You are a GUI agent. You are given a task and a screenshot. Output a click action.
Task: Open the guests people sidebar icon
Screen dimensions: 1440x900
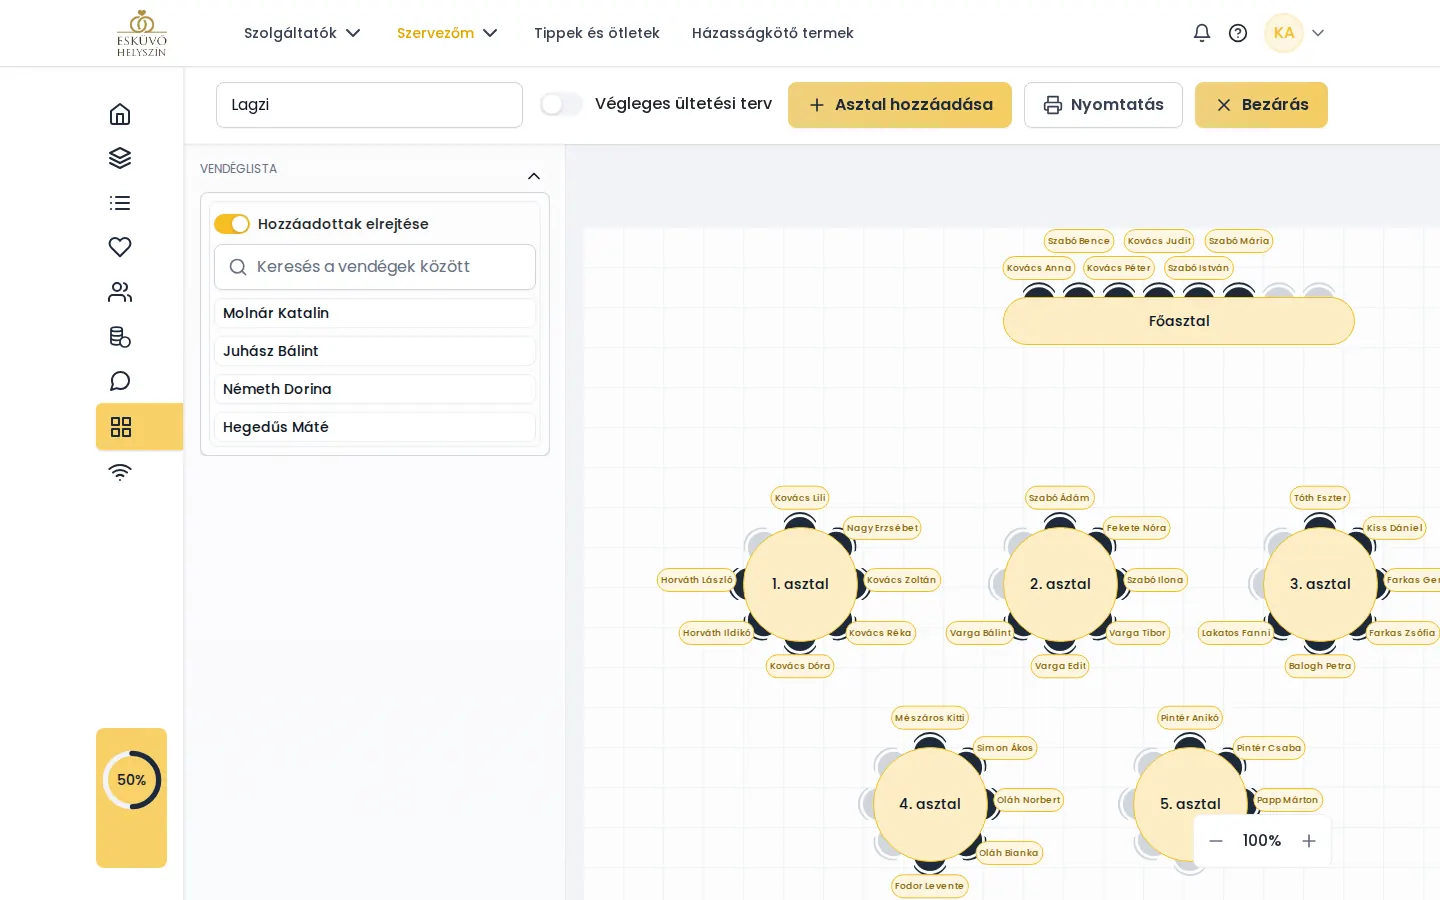pos(120,292)
